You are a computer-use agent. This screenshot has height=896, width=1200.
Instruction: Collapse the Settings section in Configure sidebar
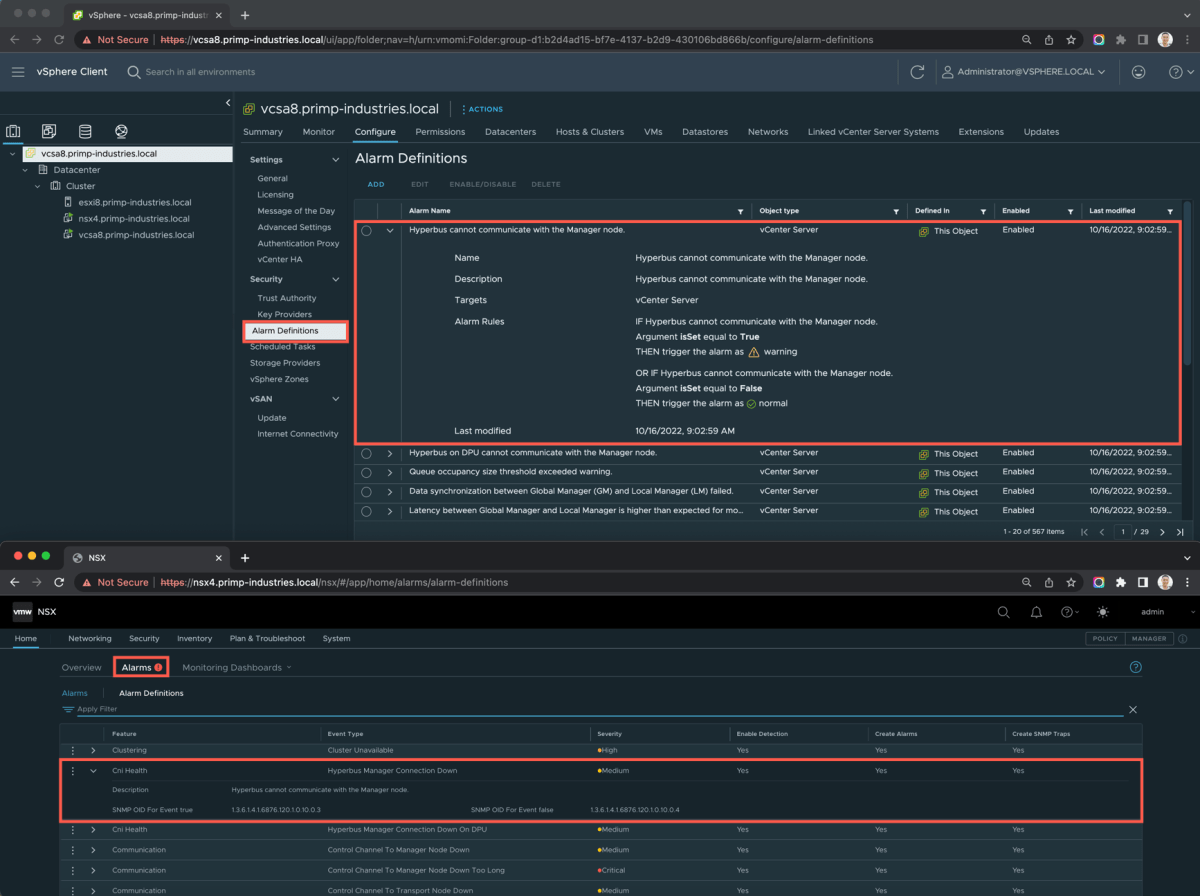click(x=335, y=160)
